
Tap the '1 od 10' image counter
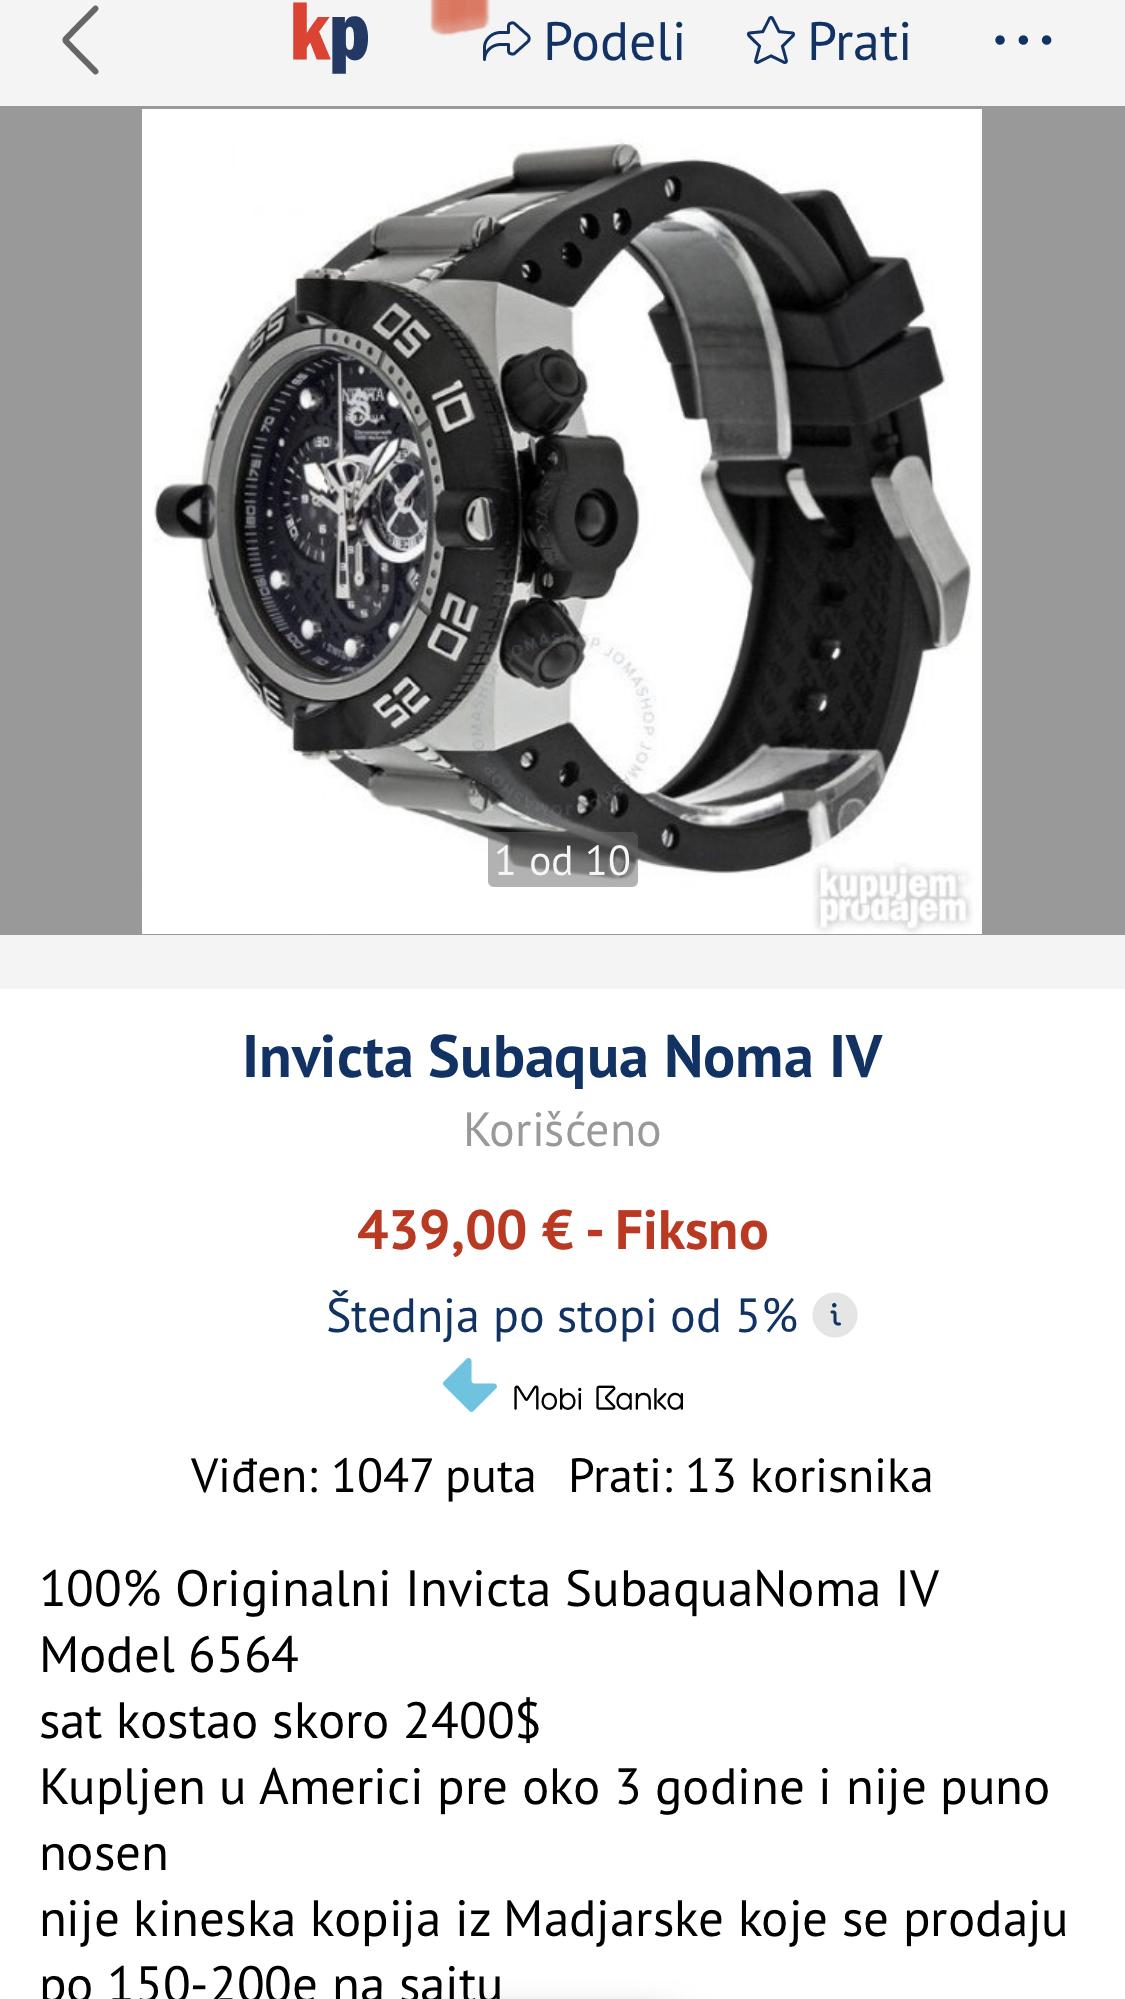(562, 861)
